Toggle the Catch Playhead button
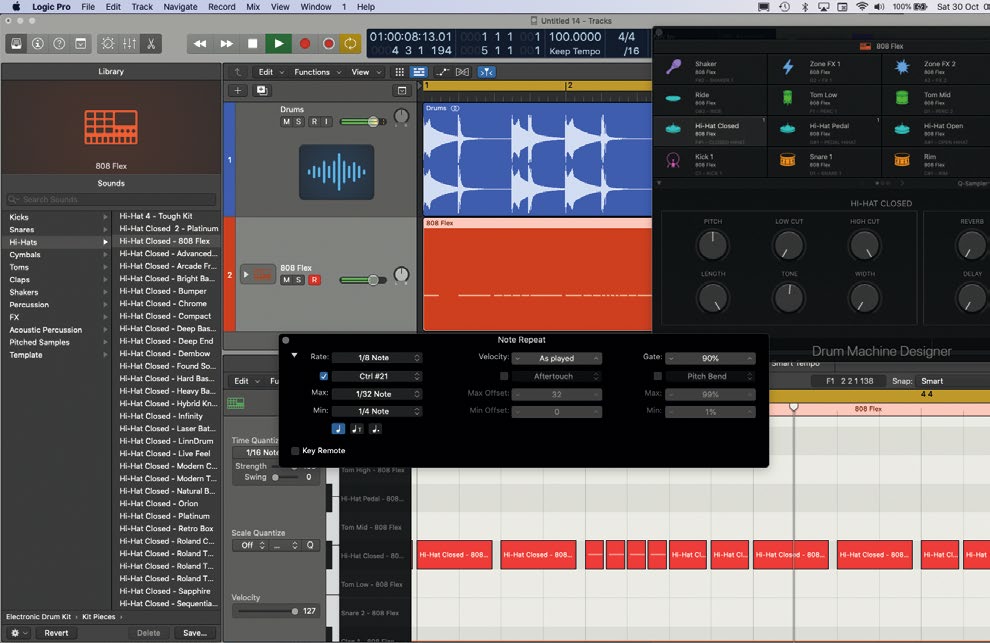 coord(486,72)
